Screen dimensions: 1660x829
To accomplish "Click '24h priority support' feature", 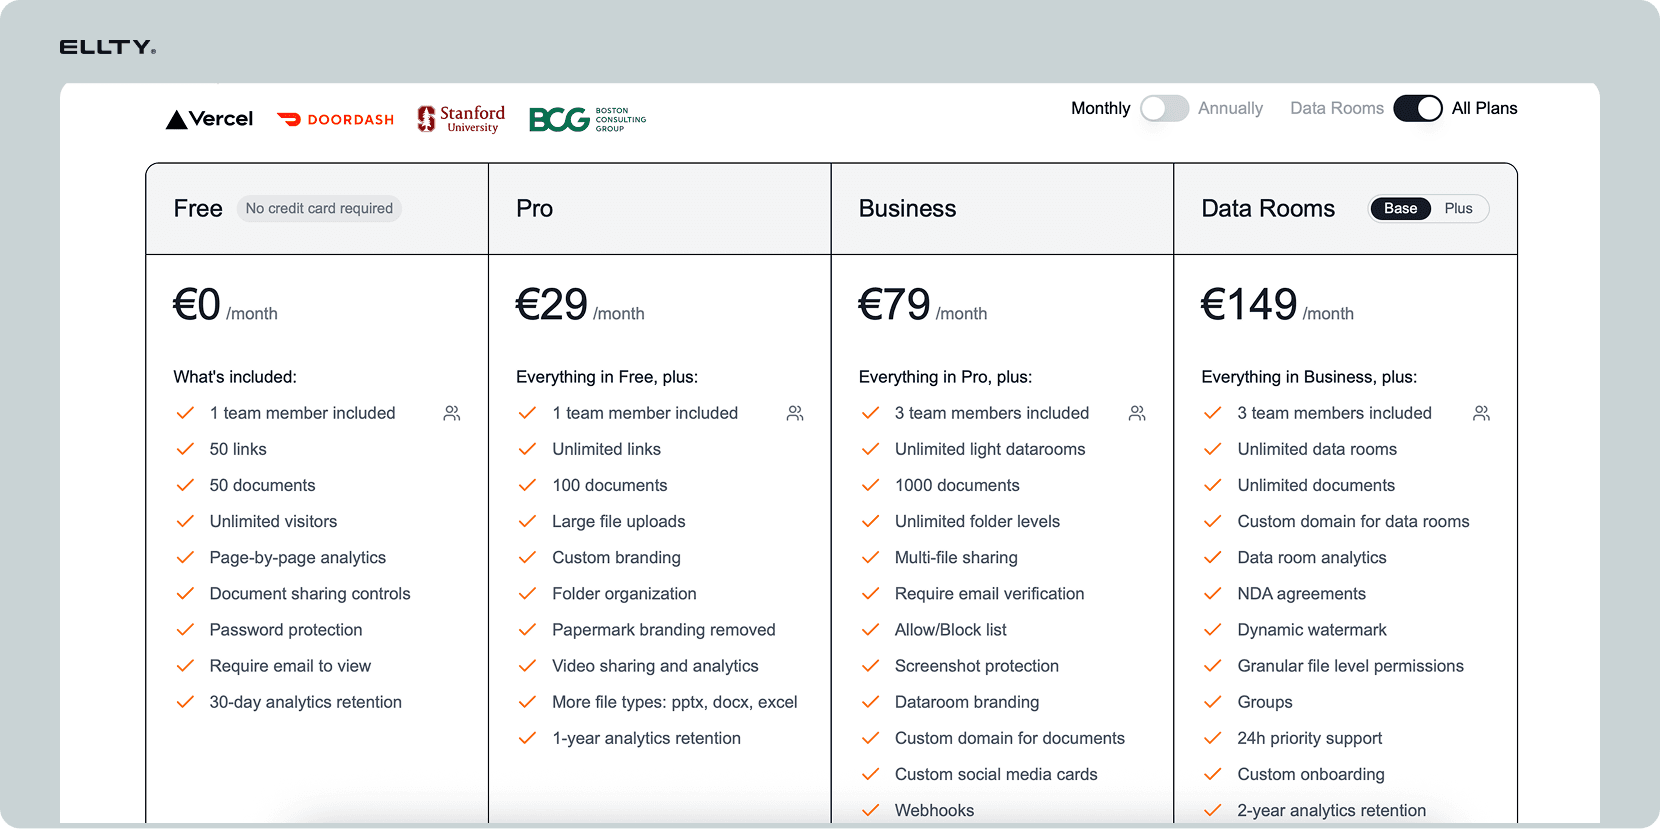I will (x=1309, y=738).
